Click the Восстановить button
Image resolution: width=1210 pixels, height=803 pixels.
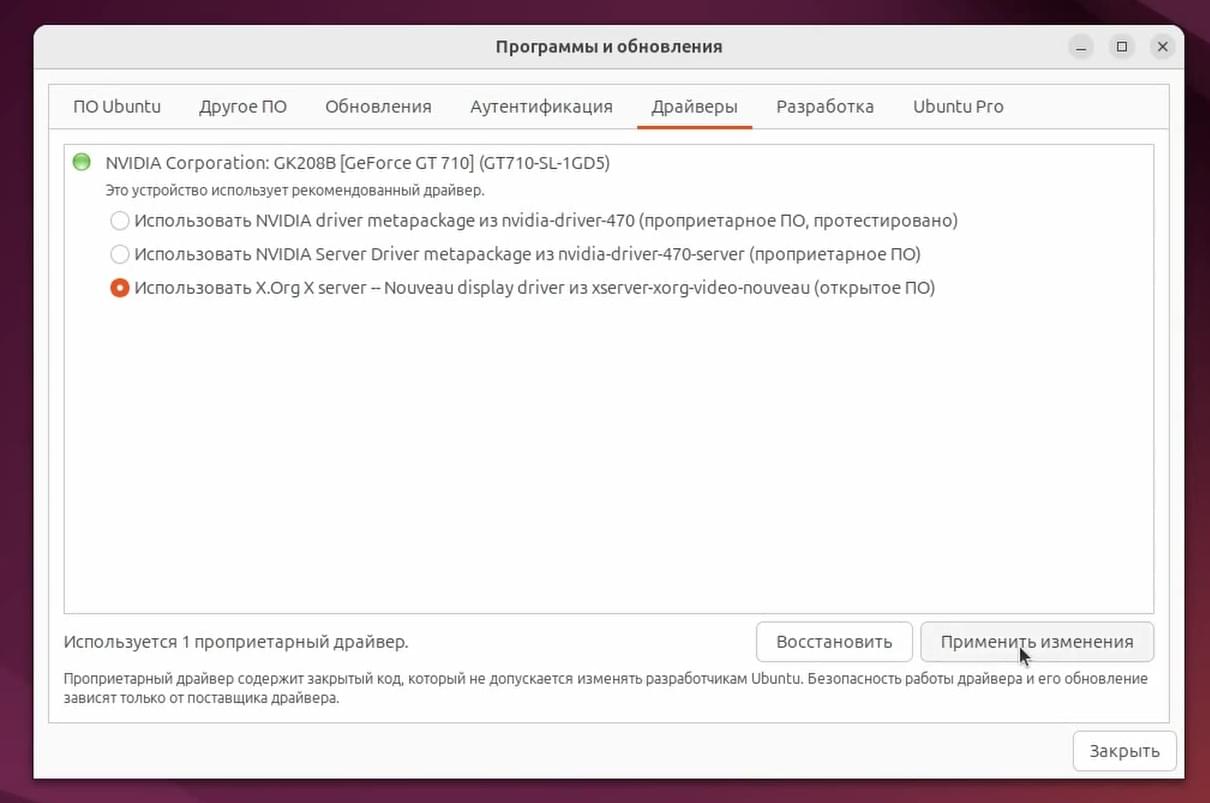pos(834,642)
